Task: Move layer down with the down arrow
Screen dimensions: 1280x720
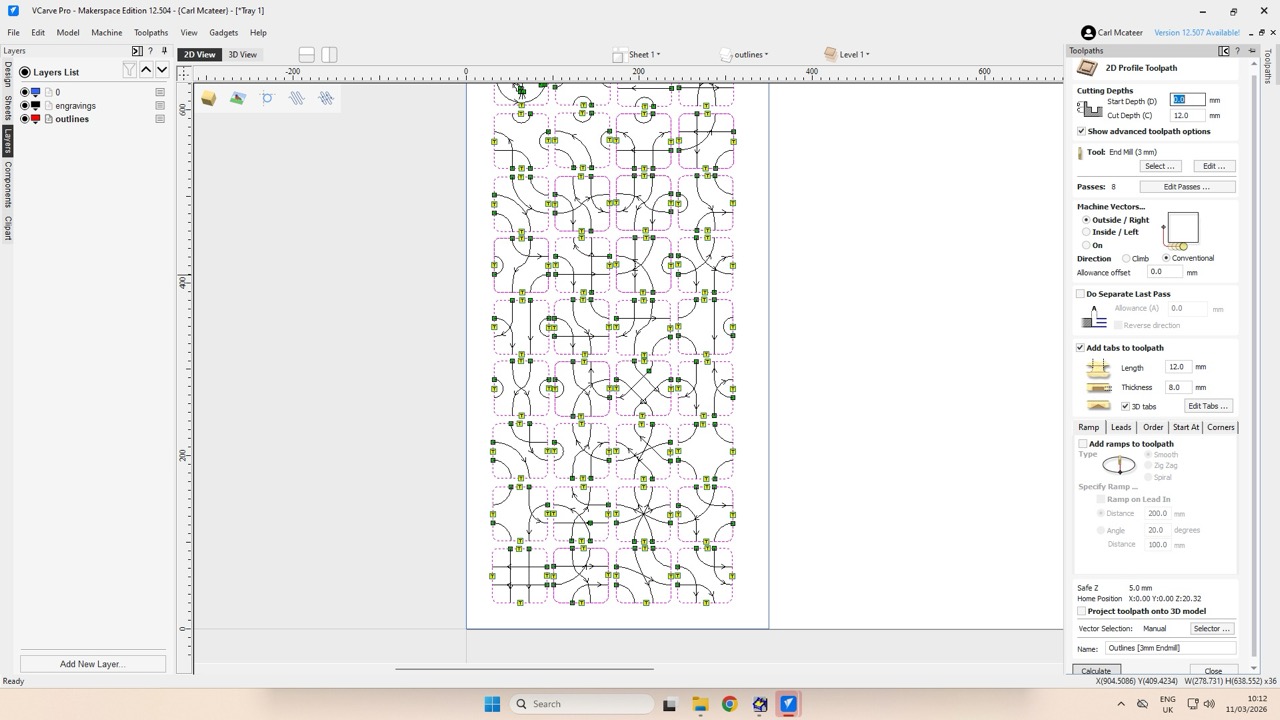Action: (x=162, y=70)
